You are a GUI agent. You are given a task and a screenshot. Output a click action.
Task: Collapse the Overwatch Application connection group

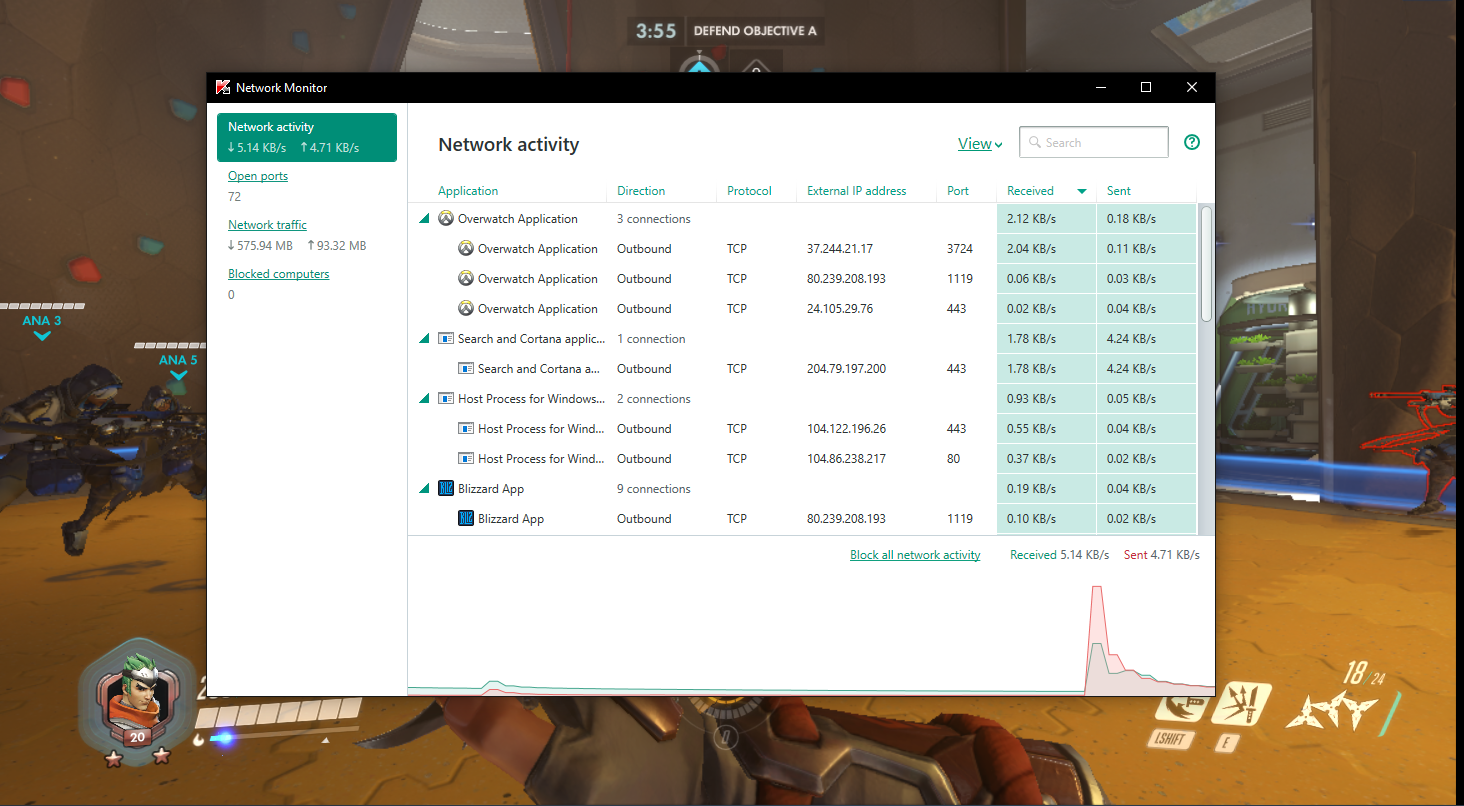[425, 219]
